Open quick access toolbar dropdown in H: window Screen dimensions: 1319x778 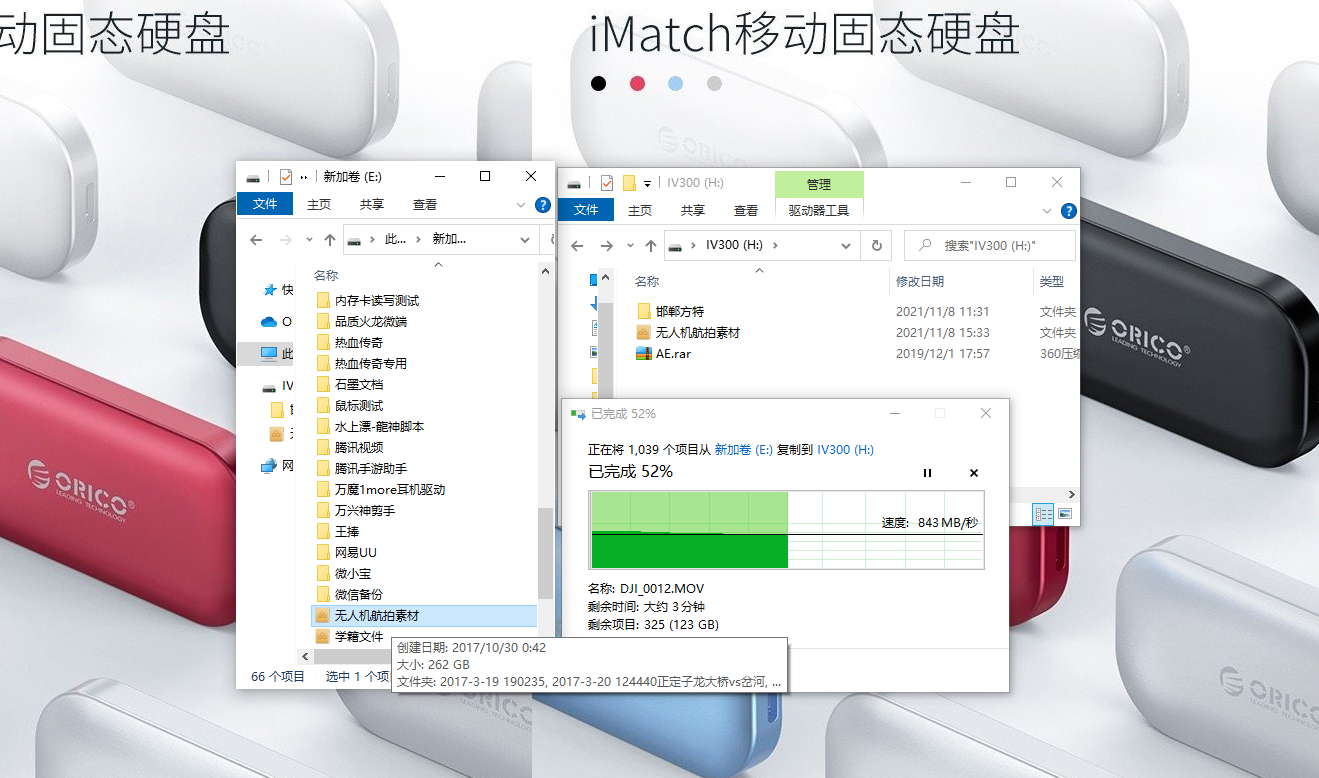(x=648, y=183)
